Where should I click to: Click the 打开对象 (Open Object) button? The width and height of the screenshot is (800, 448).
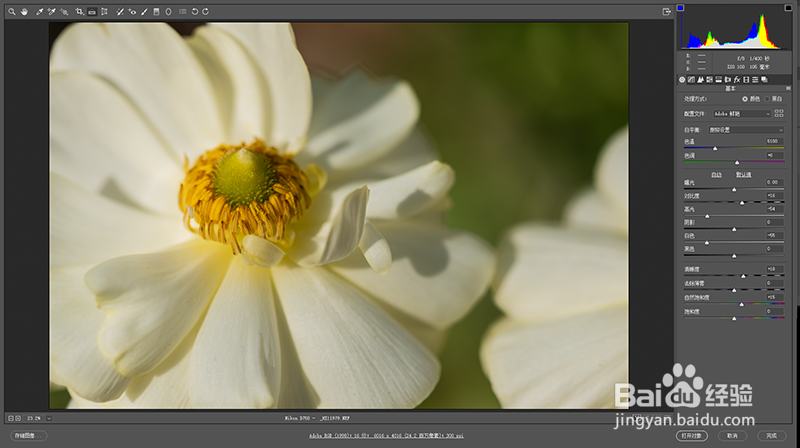pyautogui.click(x=692, y=436)
